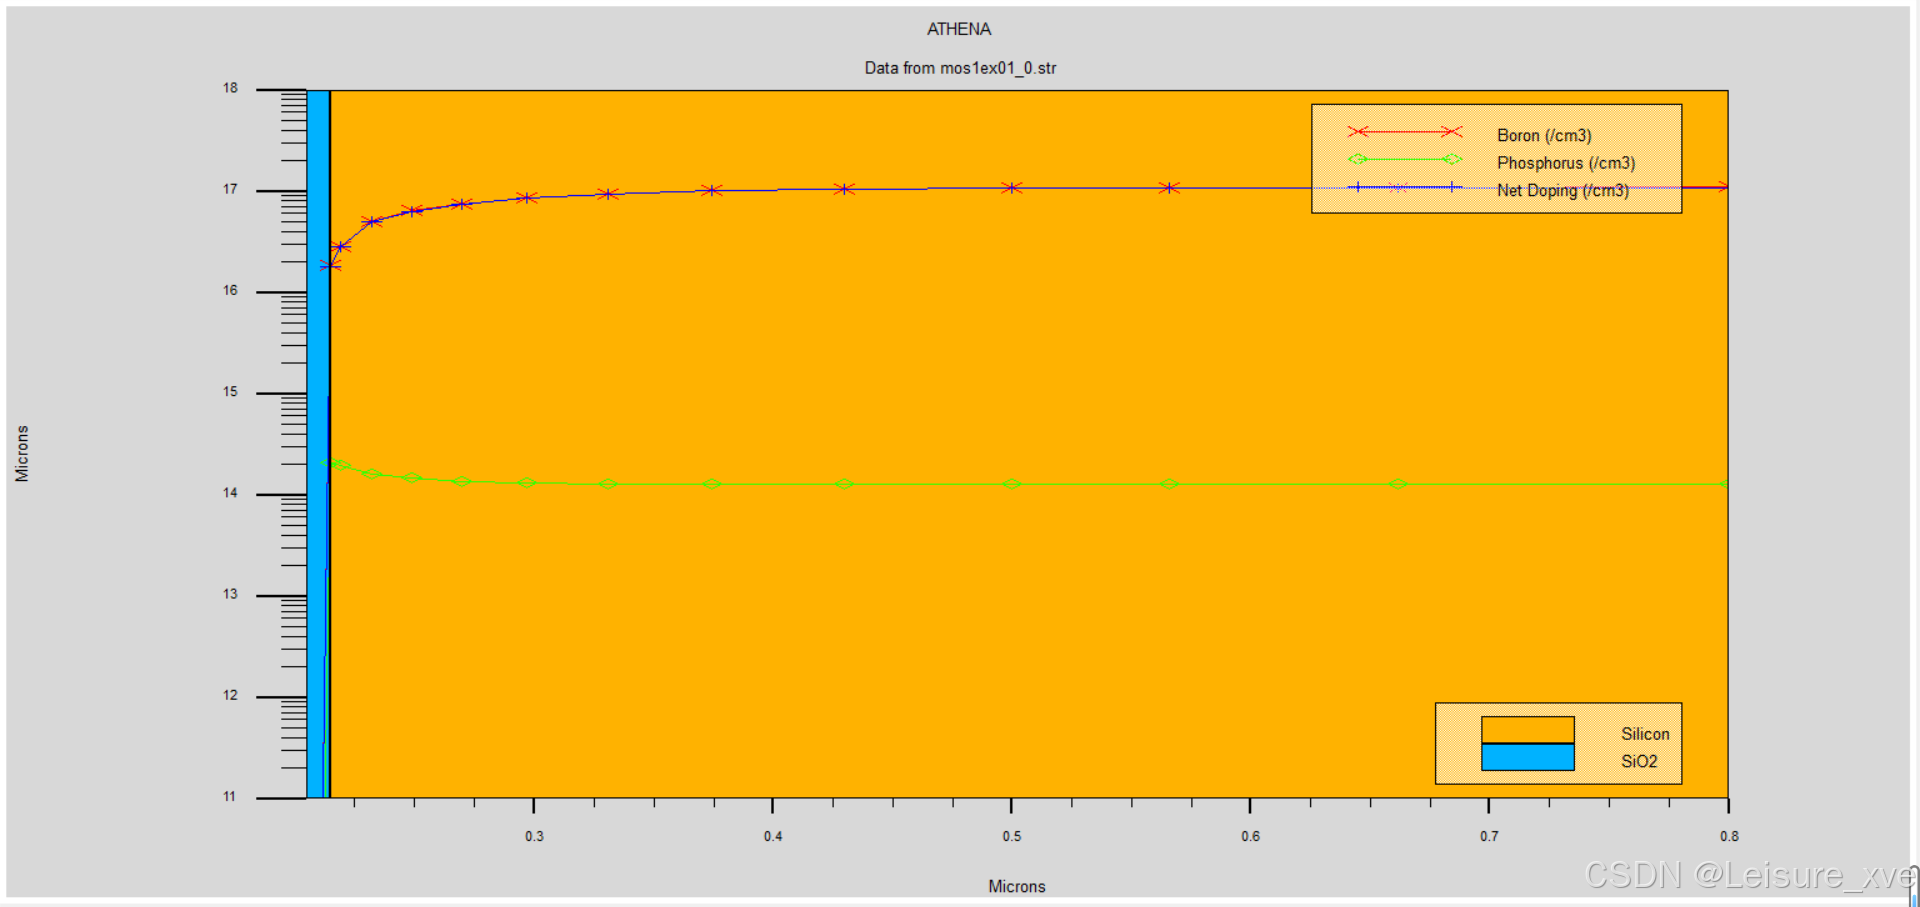Image resolution: width=1920 pixels, height=907 pixels.
Task: Select the SiO2 label in materials legend
Action: [1638, 761]
